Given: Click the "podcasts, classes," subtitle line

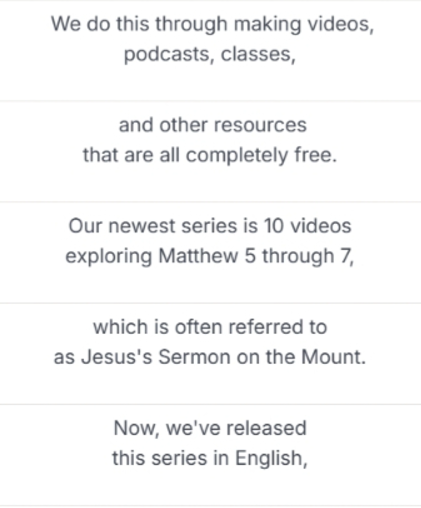Looking at the screenshot, I should [210, 55].
